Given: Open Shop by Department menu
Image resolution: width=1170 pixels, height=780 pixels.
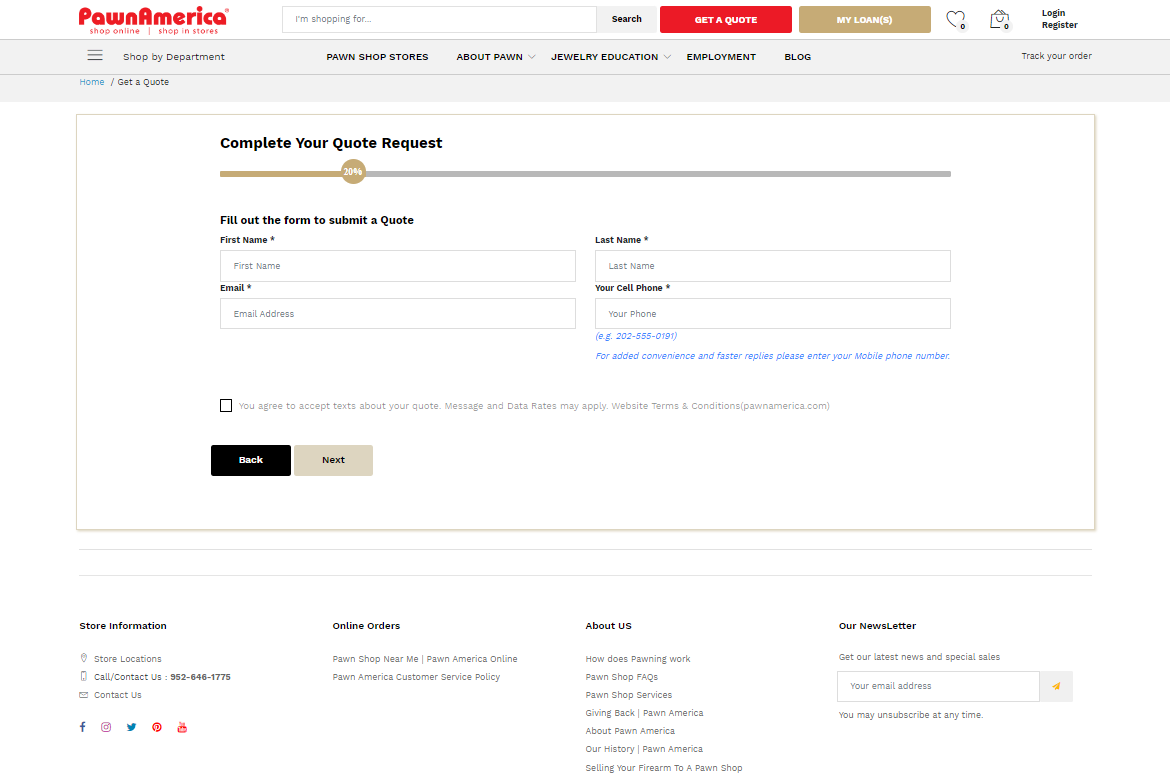Looking at the screenshot, I should pos(174,57).
